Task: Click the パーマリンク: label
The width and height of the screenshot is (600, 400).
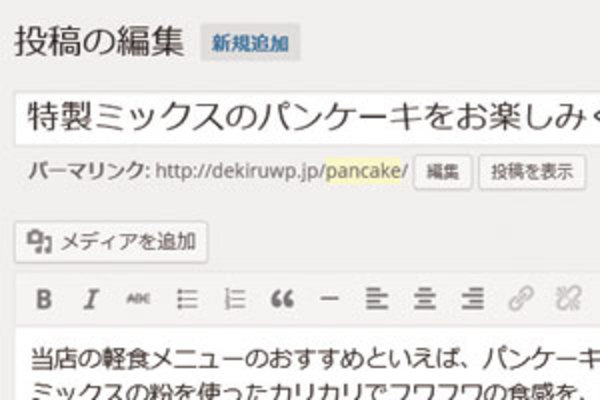Action: pos(90,170)
